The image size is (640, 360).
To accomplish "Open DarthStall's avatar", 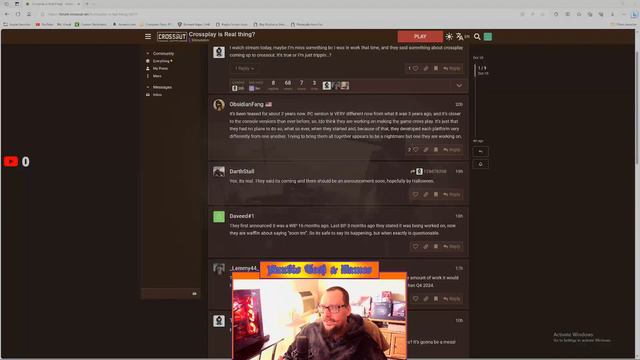I will tap(219, 171).
